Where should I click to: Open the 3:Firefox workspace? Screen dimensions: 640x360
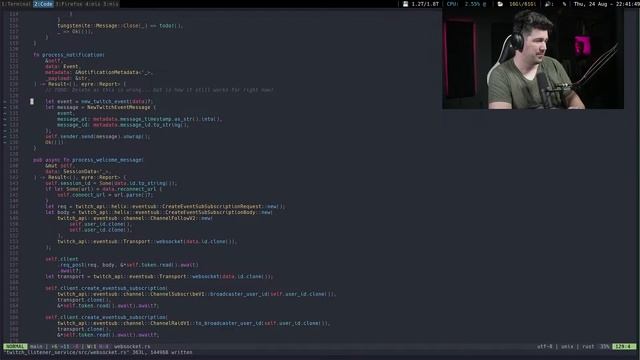pyautogui.click(x=69, y=4)
